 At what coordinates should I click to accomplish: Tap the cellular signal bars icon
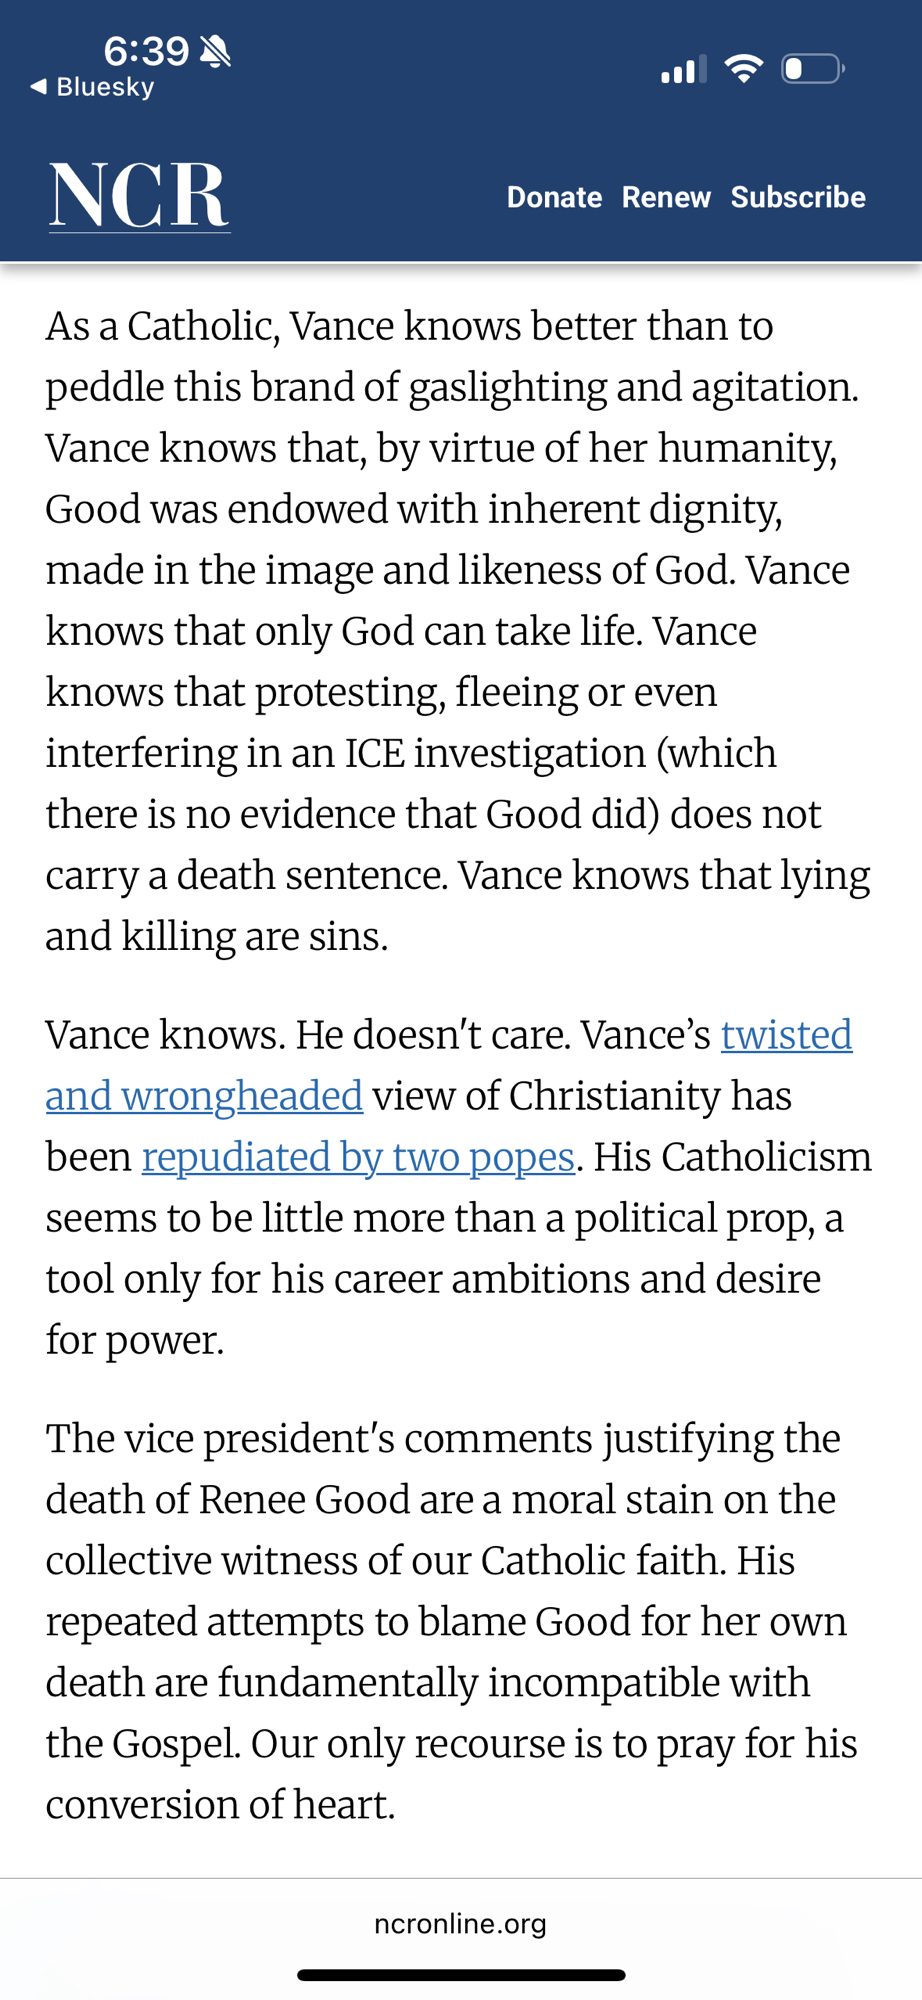pyautogui.click(x=683, y=69)
